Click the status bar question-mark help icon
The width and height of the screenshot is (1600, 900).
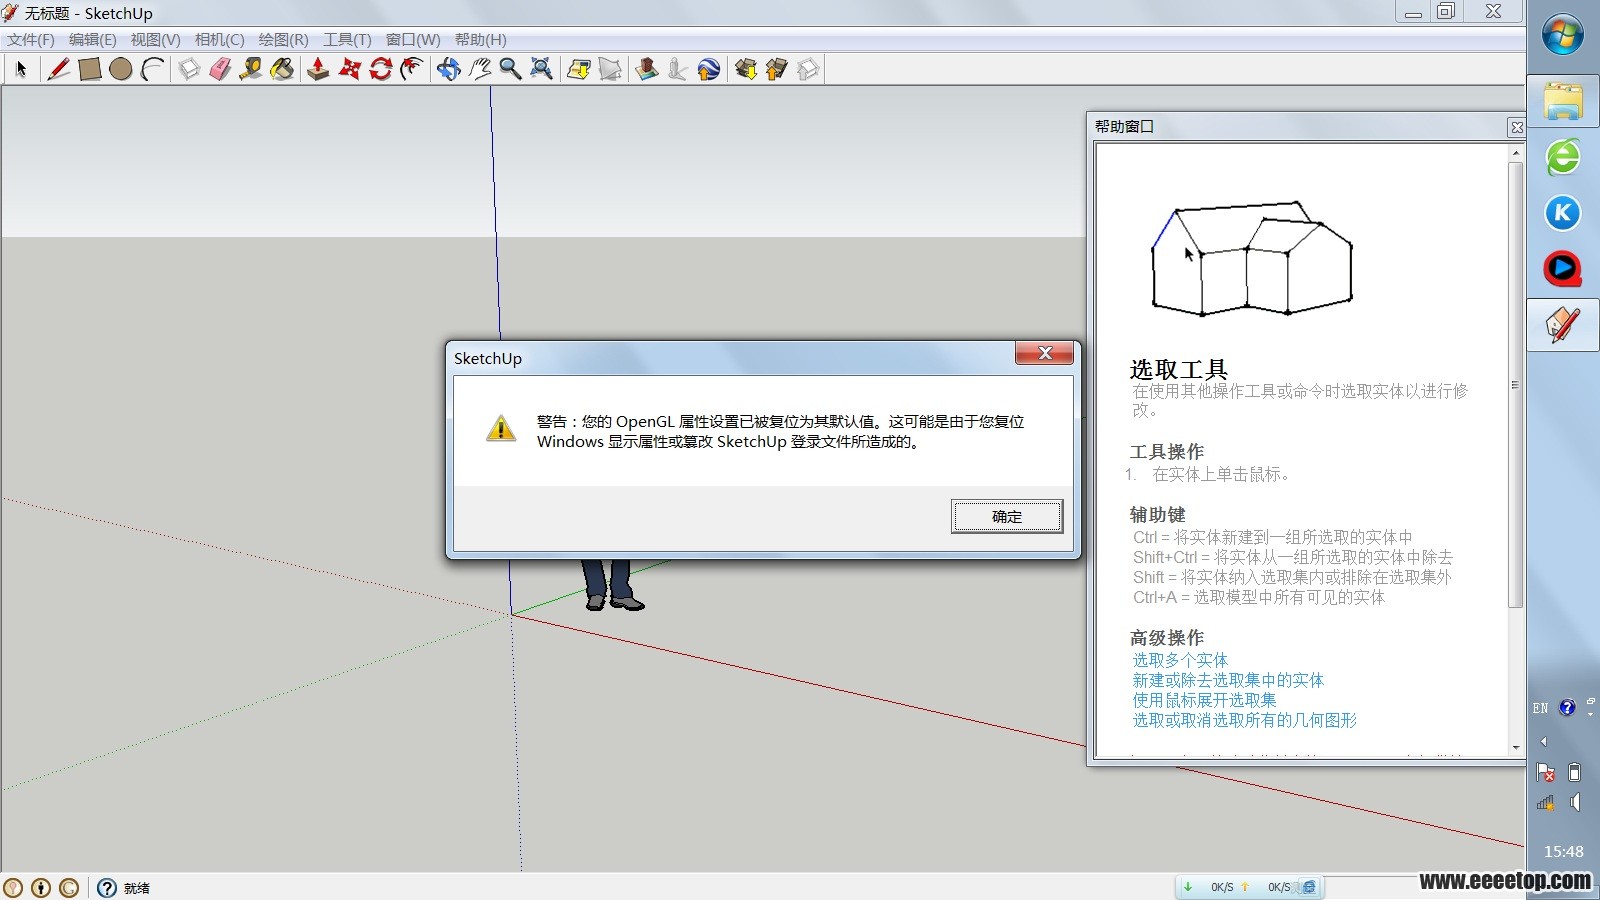[x=107, y=887]
